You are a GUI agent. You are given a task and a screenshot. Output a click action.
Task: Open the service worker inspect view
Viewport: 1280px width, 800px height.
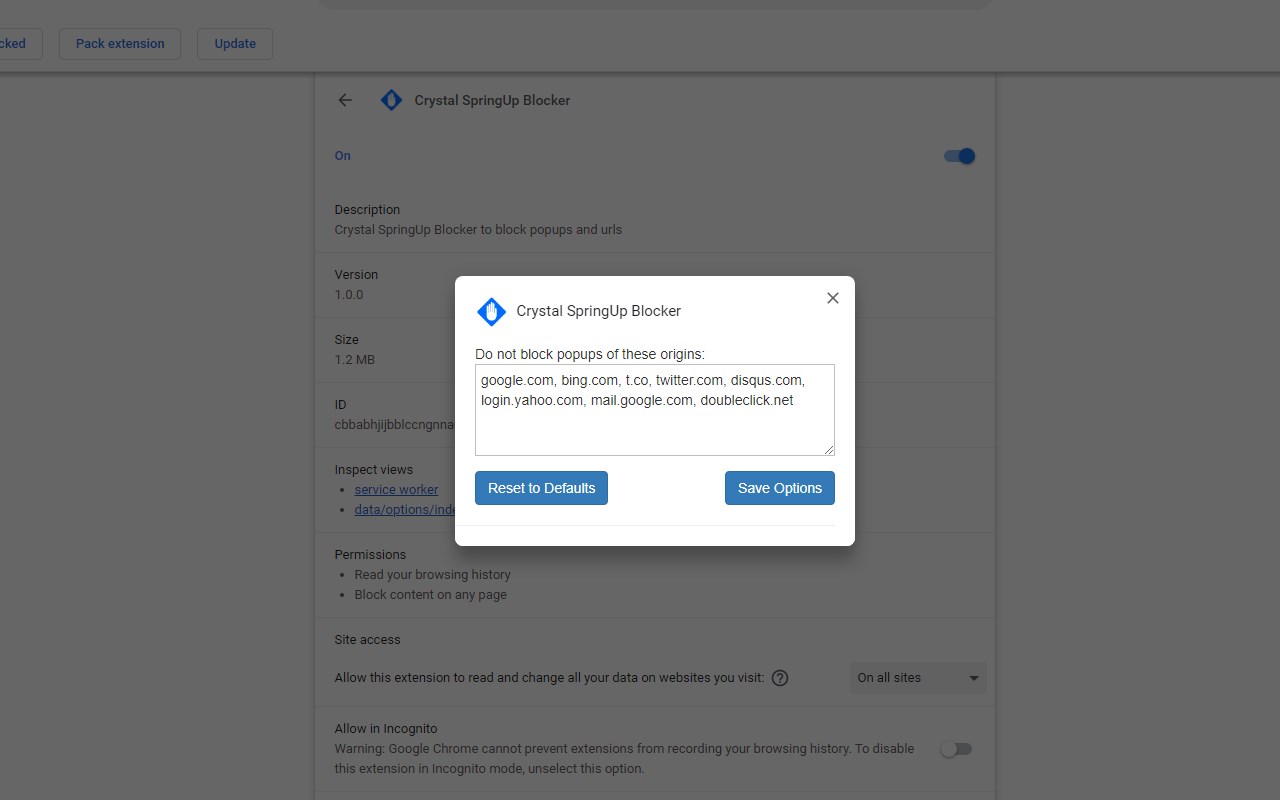click(x=396, y=489)
